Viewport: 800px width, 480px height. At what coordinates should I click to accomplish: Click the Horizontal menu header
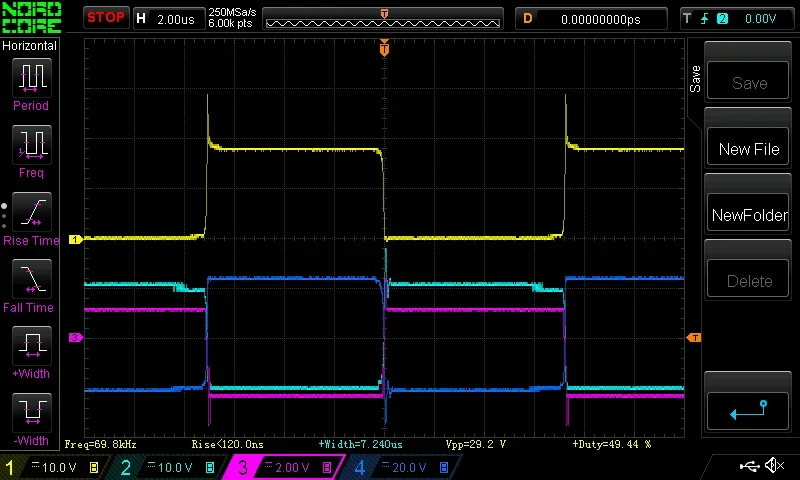point(30,46)
